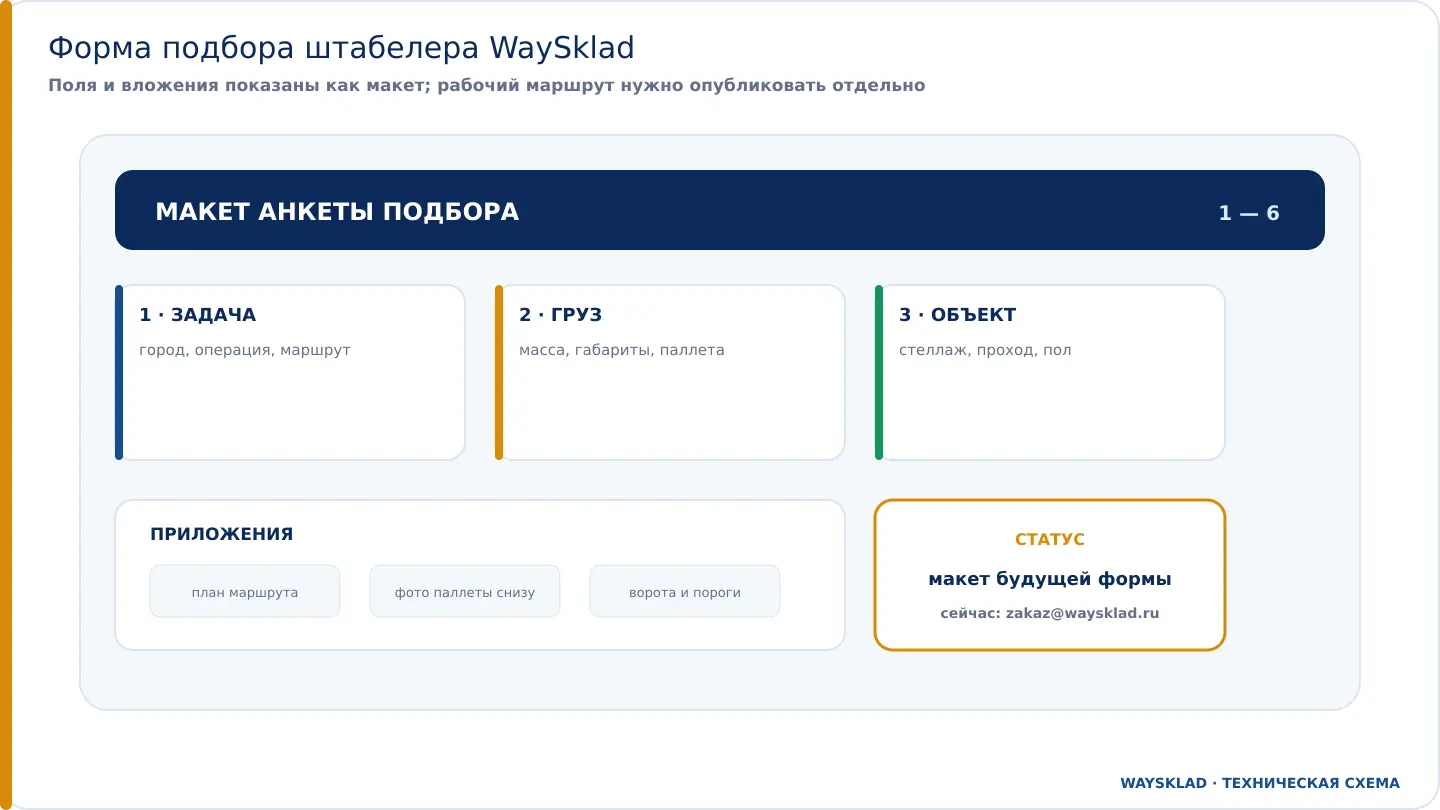Select the "3 · ОБЪЕКТ" card heading
The width and height of the screenshot is (1440, 810).
(x=958, y=315)
